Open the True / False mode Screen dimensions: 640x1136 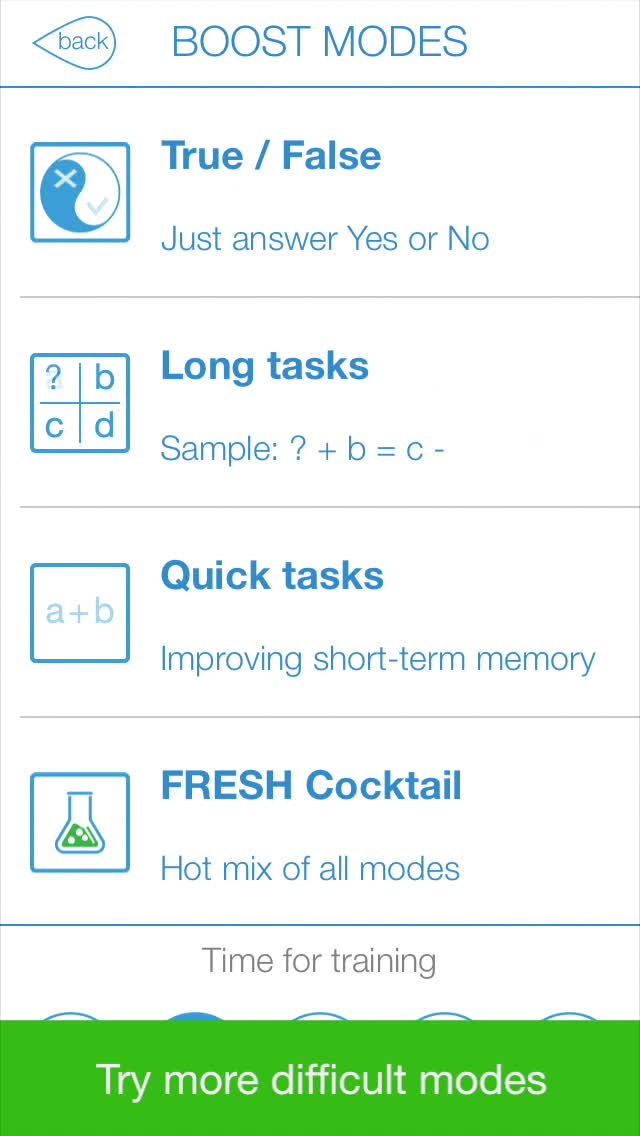pos(270,156)
